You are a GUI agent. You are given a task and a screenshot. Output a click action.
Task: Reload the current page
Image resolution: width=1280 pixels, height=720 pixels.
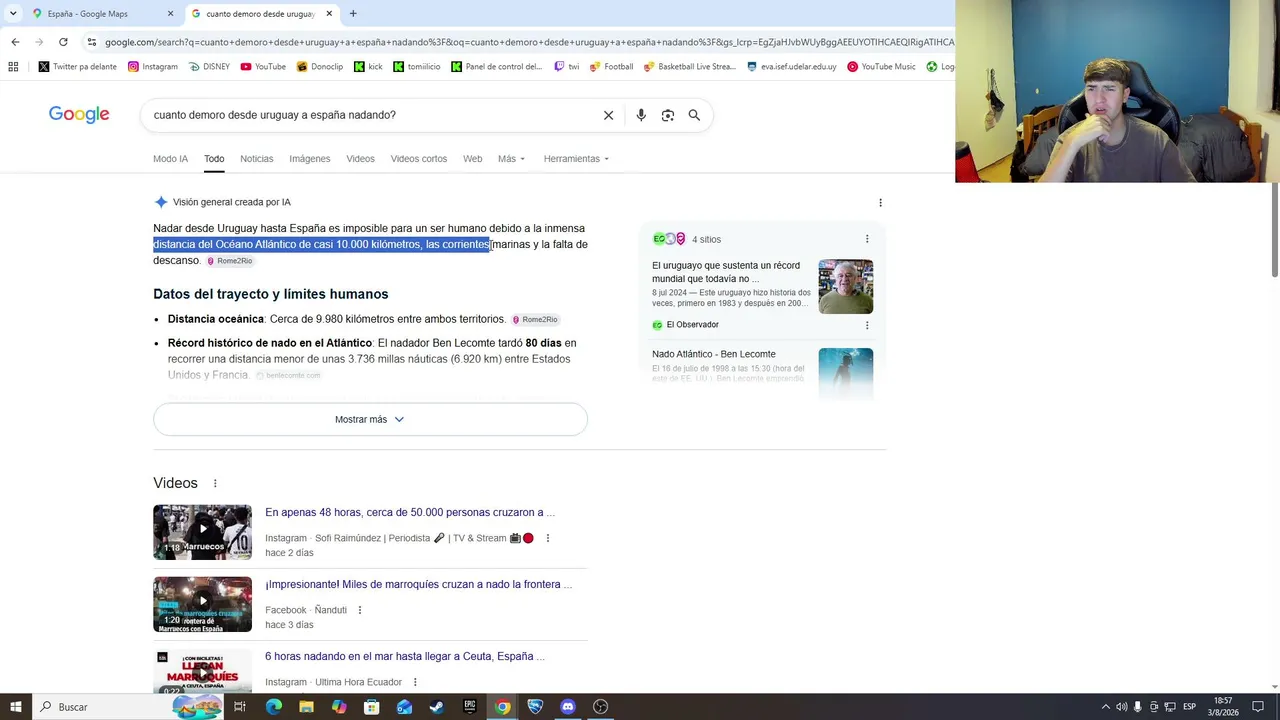(x=63, y=42)
